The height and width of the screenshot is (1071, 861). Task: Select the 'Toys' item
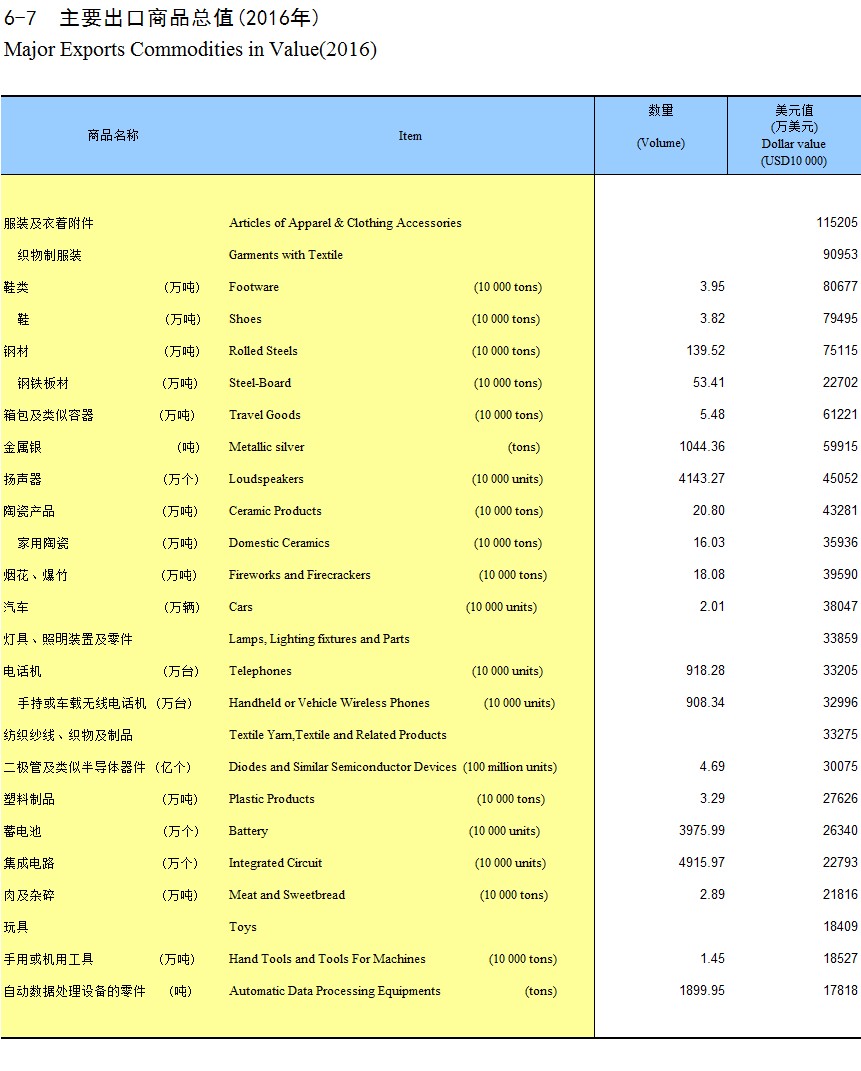[242, 927]
